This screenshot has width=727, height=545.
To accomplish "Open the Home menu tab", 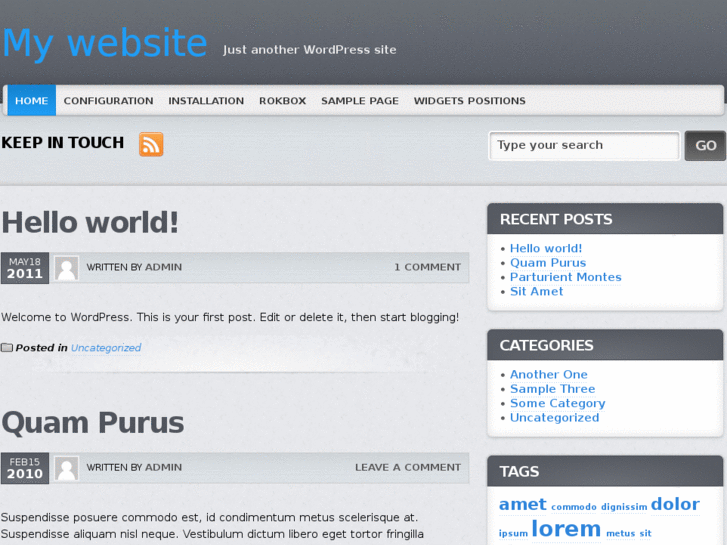I will [32, 100].
